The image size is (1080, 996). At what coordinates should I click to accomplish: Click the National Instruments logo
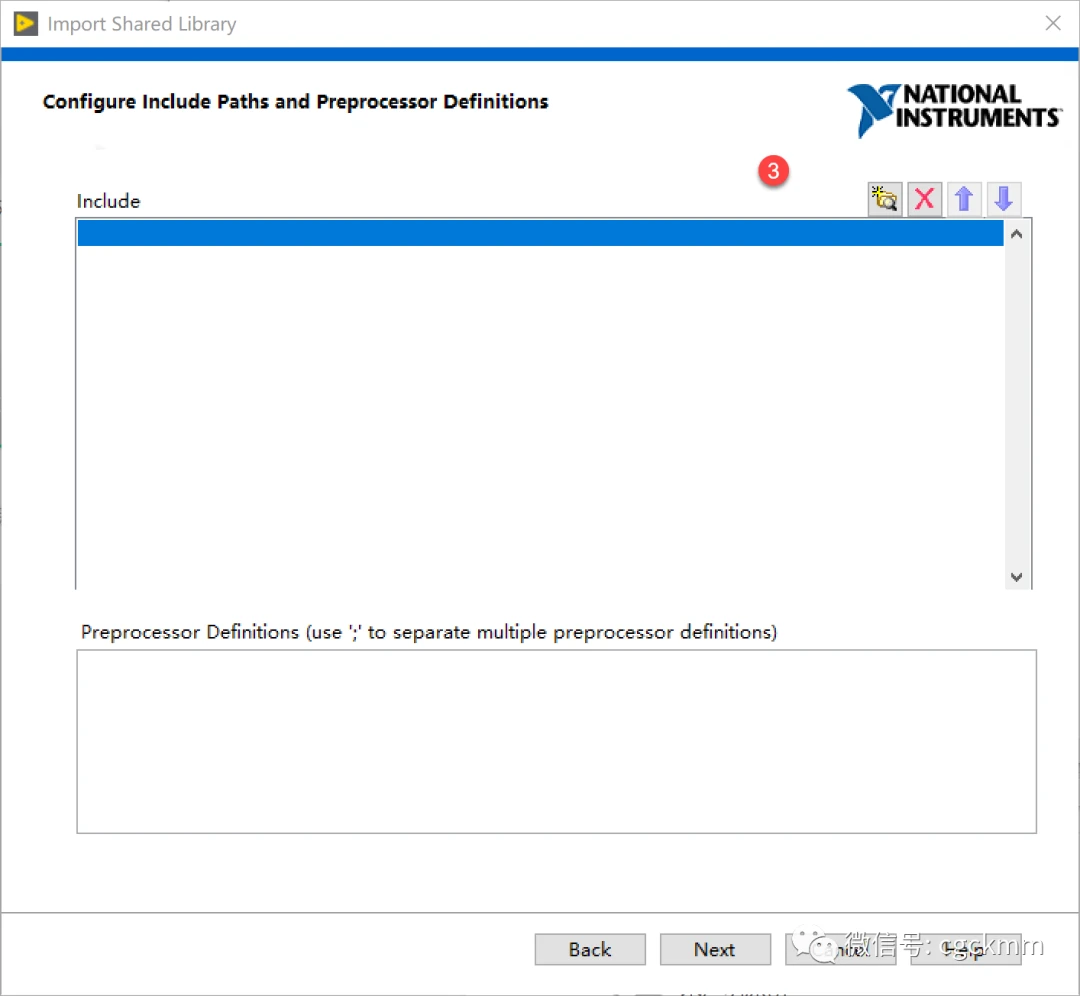pos(953,110)
